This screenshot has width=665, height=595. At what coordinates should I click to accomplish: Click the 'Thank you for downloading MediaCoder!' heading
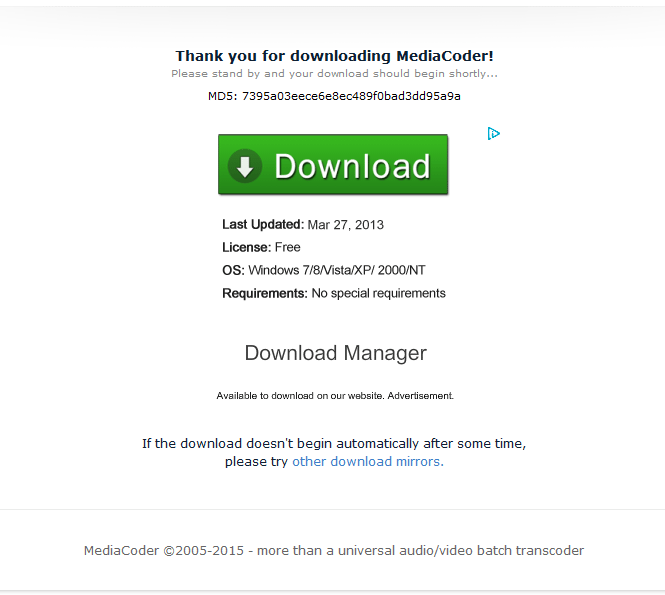click(x=335, y=56)
